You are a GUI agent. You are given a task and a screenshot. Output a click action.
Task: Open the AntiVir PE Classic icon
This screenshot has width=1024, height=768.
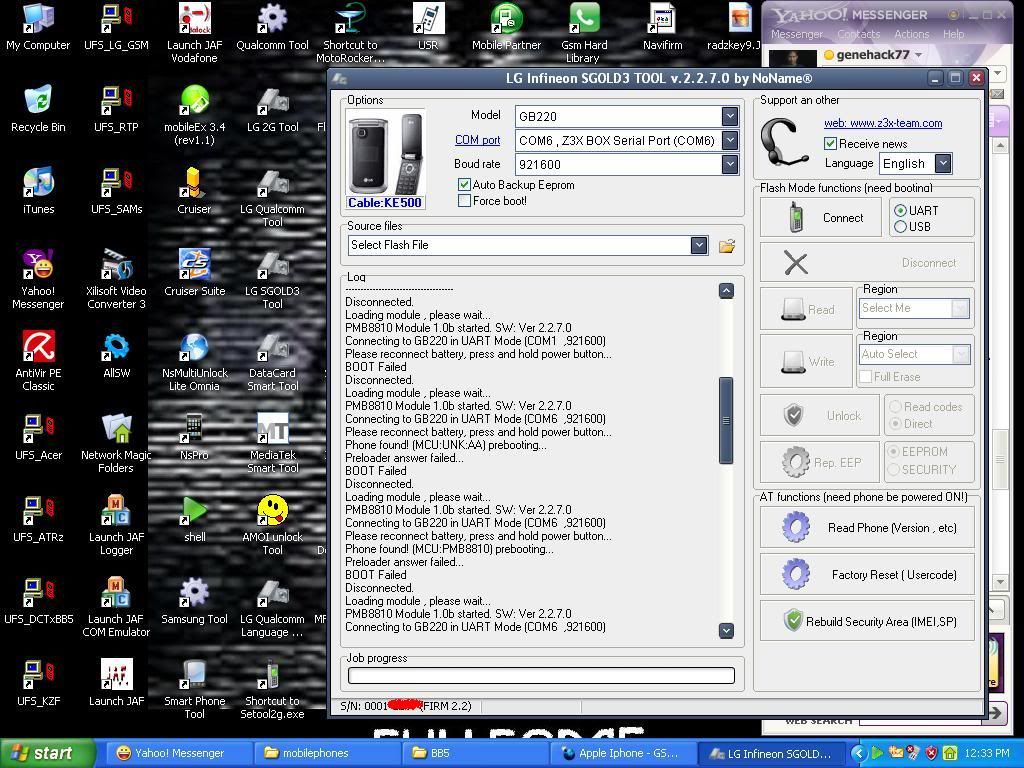click(38, 361)
